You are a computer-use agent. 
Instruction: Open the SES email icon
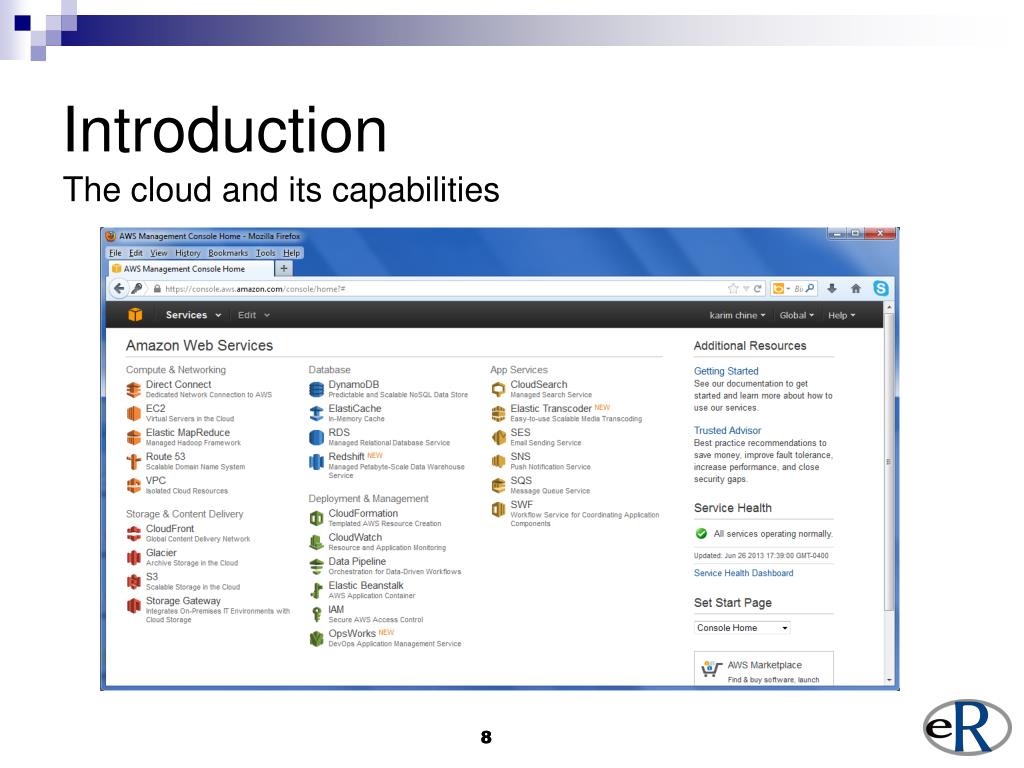pyautogui.click(x=498, y=438)
